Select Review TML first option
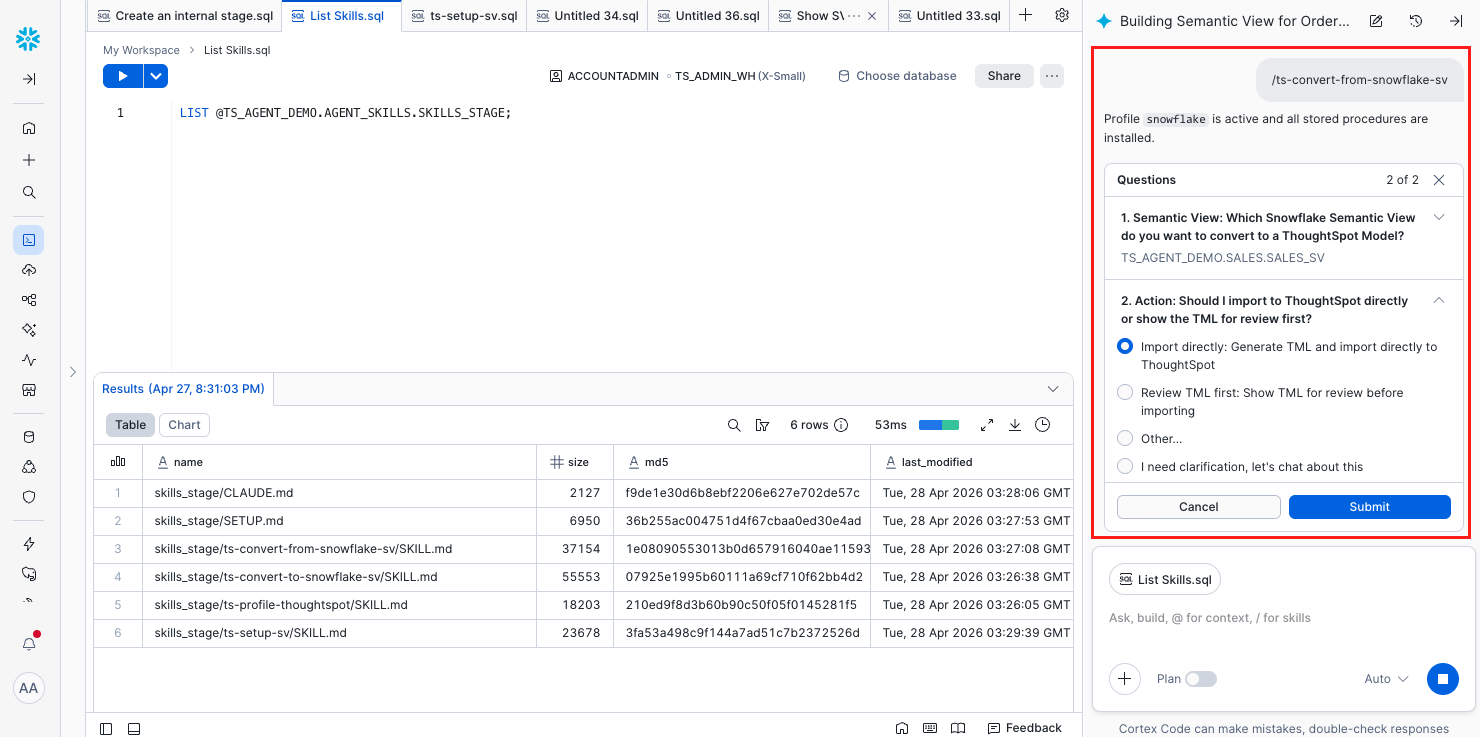The height and width of the screenshot is (737, 1480). [x=1125, y=393]
